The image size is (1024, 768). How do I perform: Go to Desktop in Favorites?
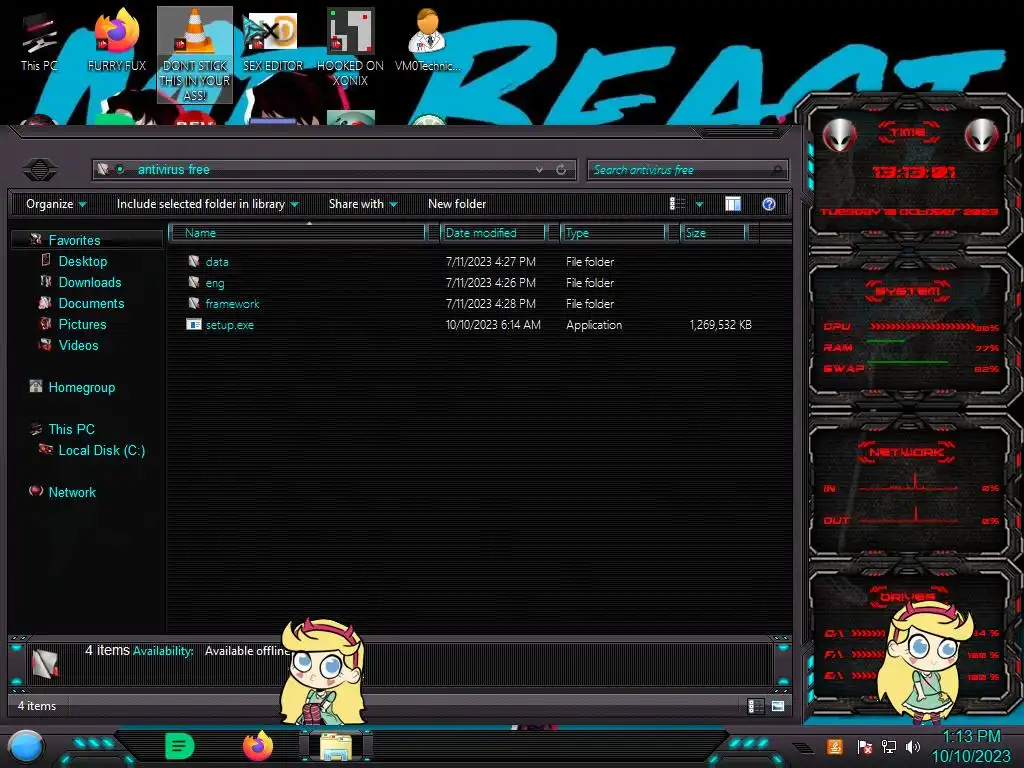click(82, 261)
